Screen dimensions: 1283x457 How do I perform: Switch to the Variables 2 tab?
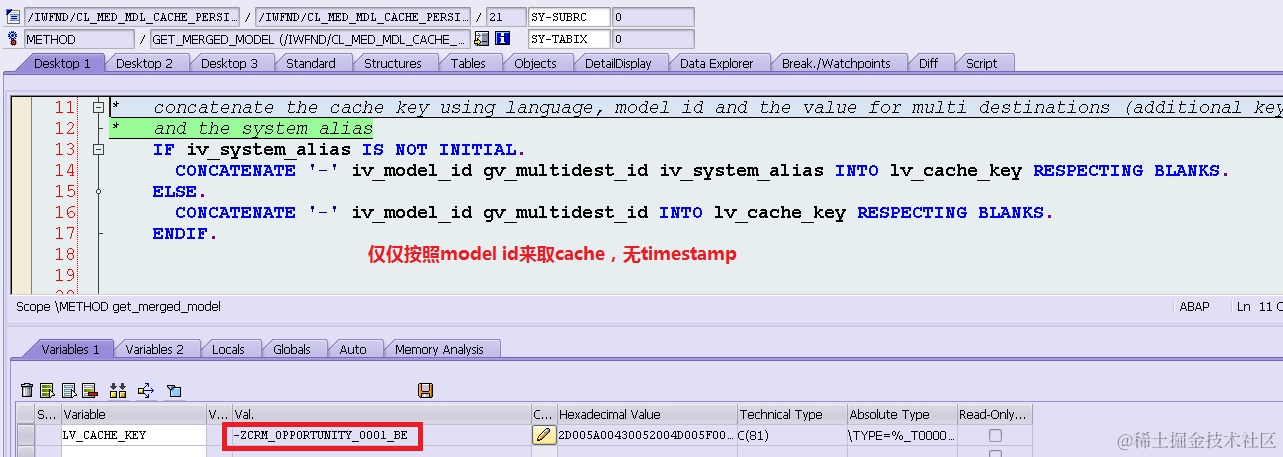tap(155, 349)
